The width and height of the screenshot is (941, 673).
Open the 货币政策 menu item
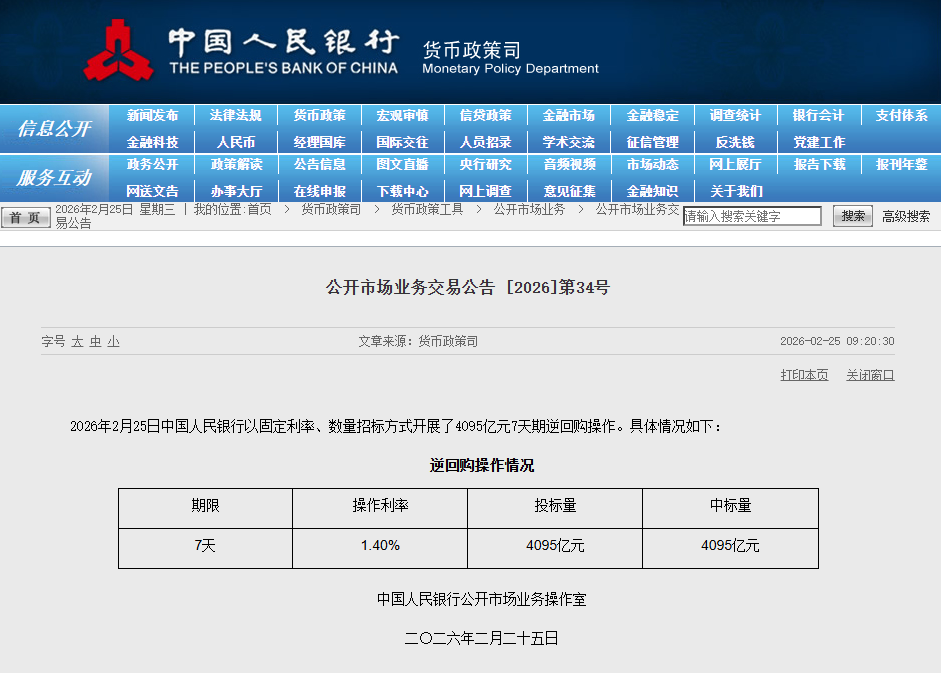(x=319, y=116)
